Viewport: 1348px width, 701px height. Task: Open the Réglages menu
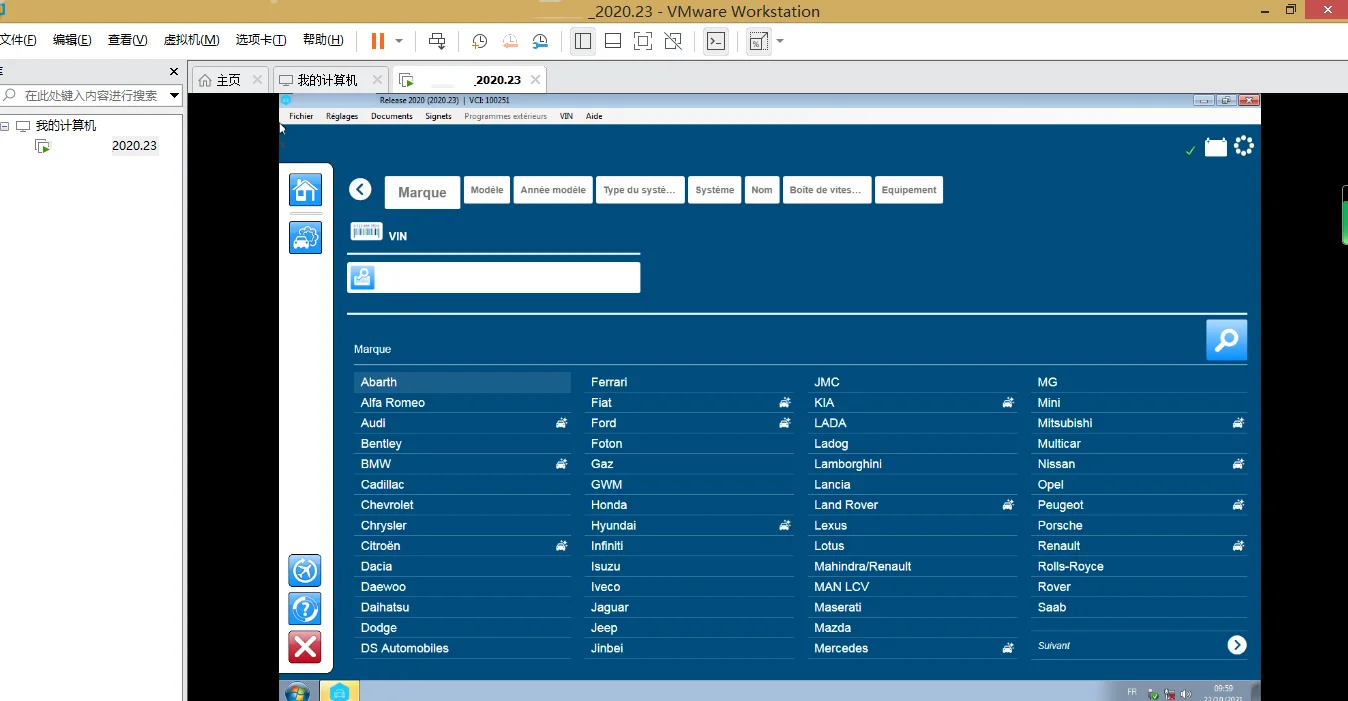341,116
